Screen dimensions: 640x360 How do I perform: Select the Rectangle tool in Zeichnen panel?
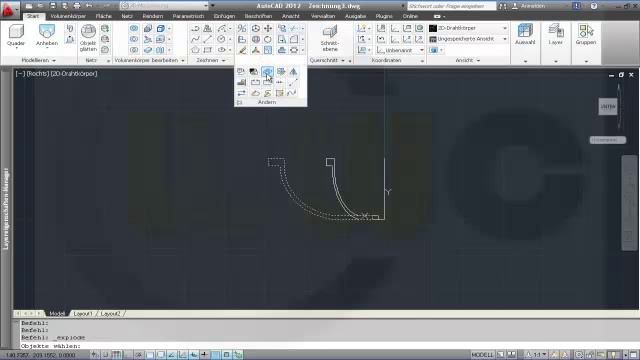pos(207,50)
